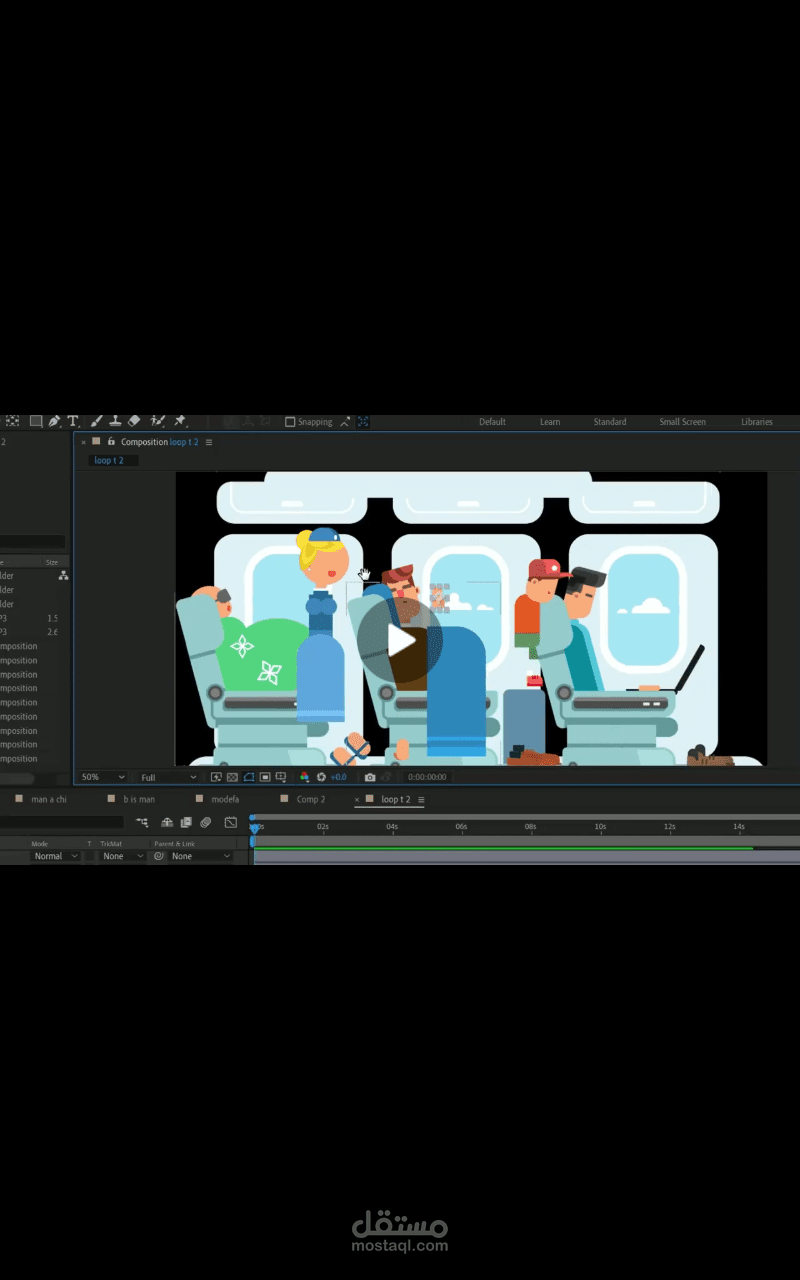Open grid and guide options icon
This screenshot has height=1280, width=800.
[281, 777]
